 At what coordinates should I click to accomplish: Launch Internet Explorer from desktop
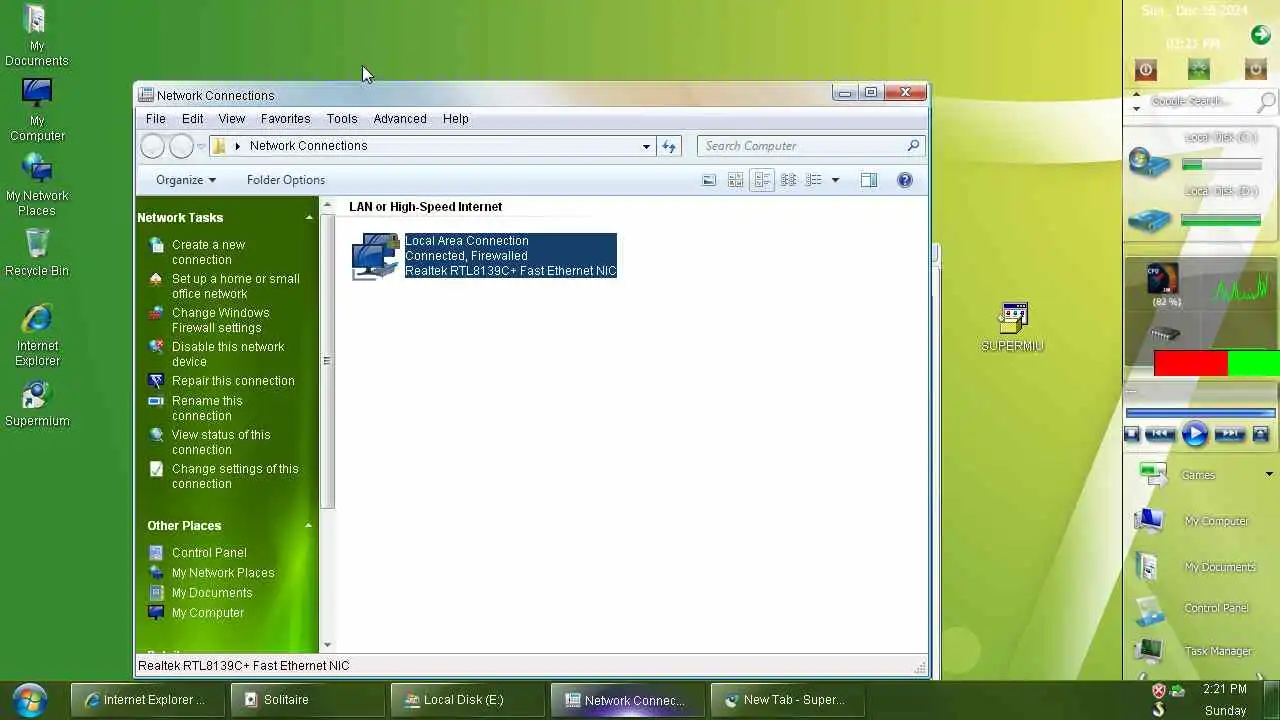click(x=37, y=335)
